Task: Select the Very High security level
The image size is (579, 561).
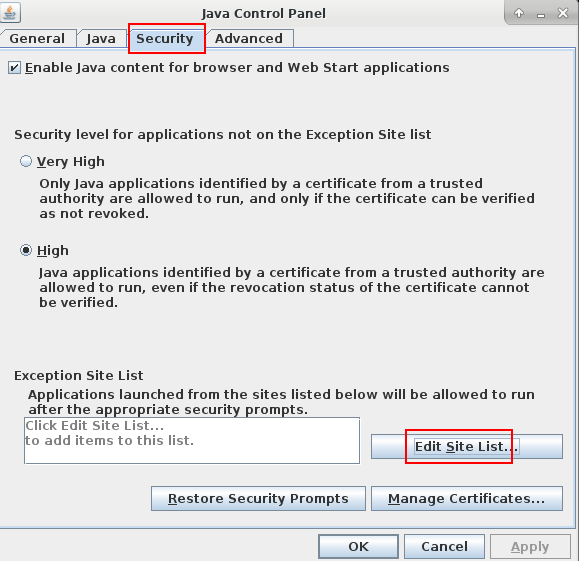Action: tap(26, 161)
